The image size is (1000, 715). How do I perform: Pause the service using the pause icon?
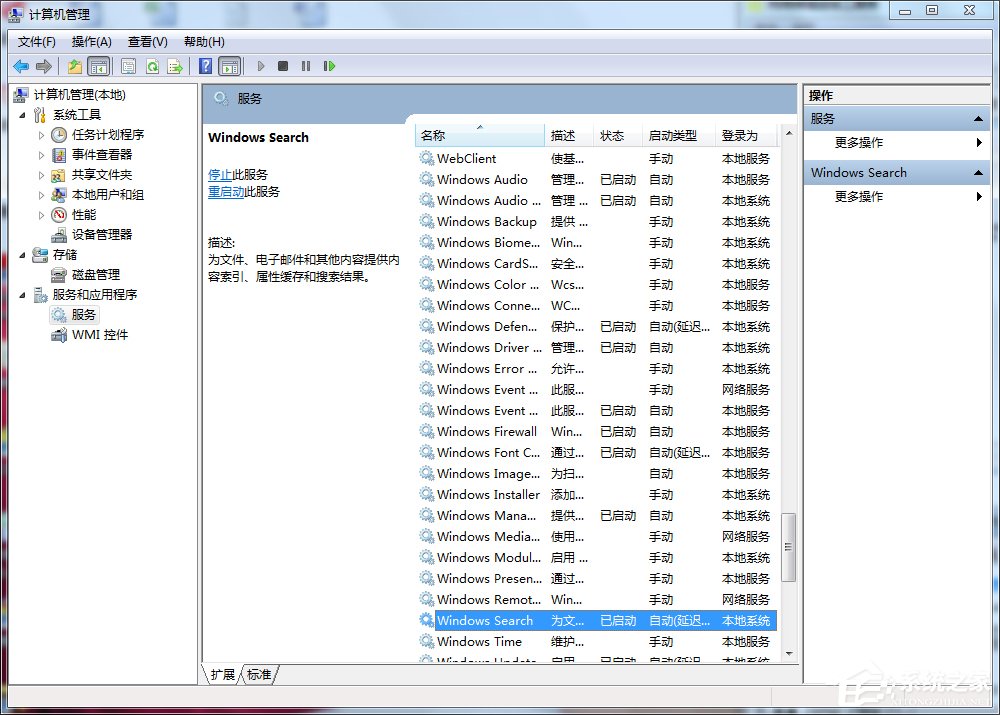pos(306,66)
